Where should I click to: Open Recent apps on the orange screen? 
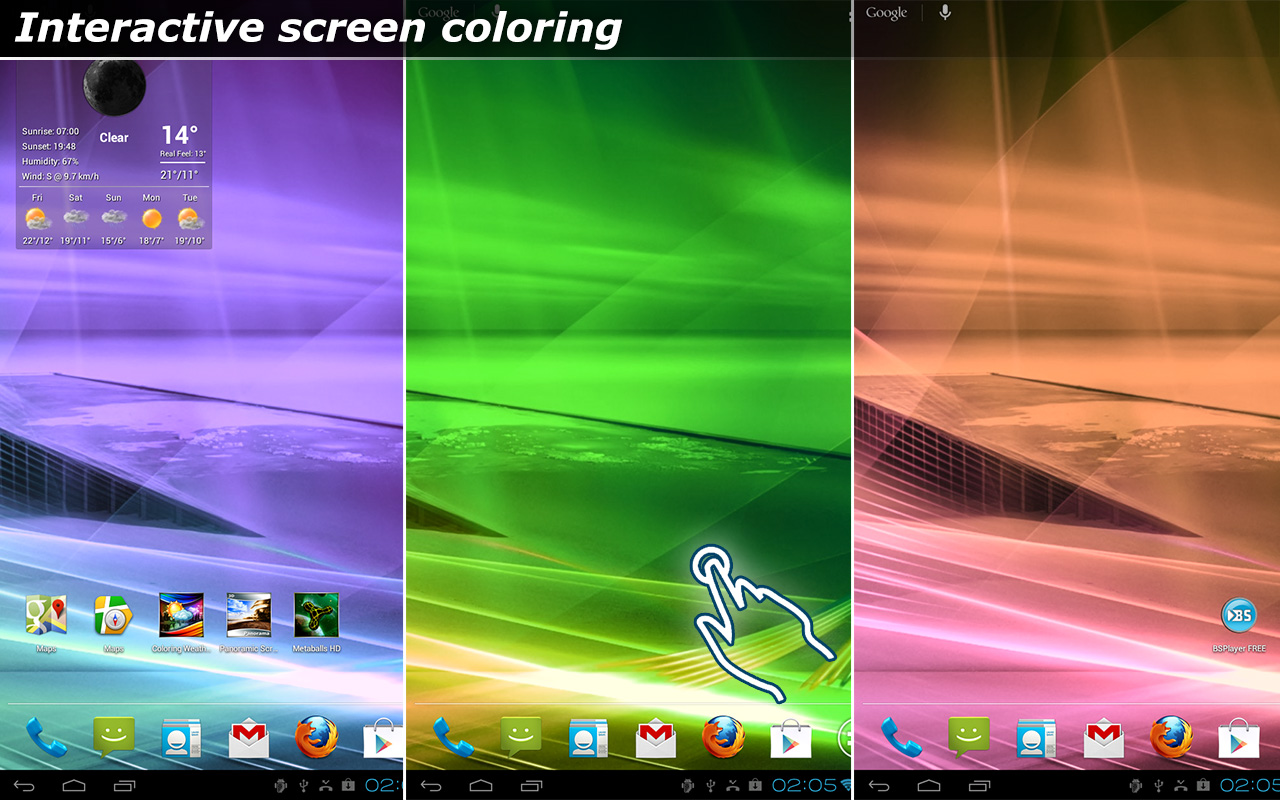pos(979,785)
